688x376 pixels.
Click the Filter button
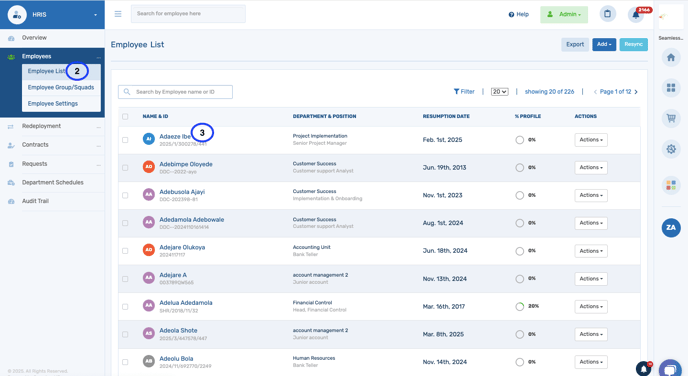click(x=464, y=92)
